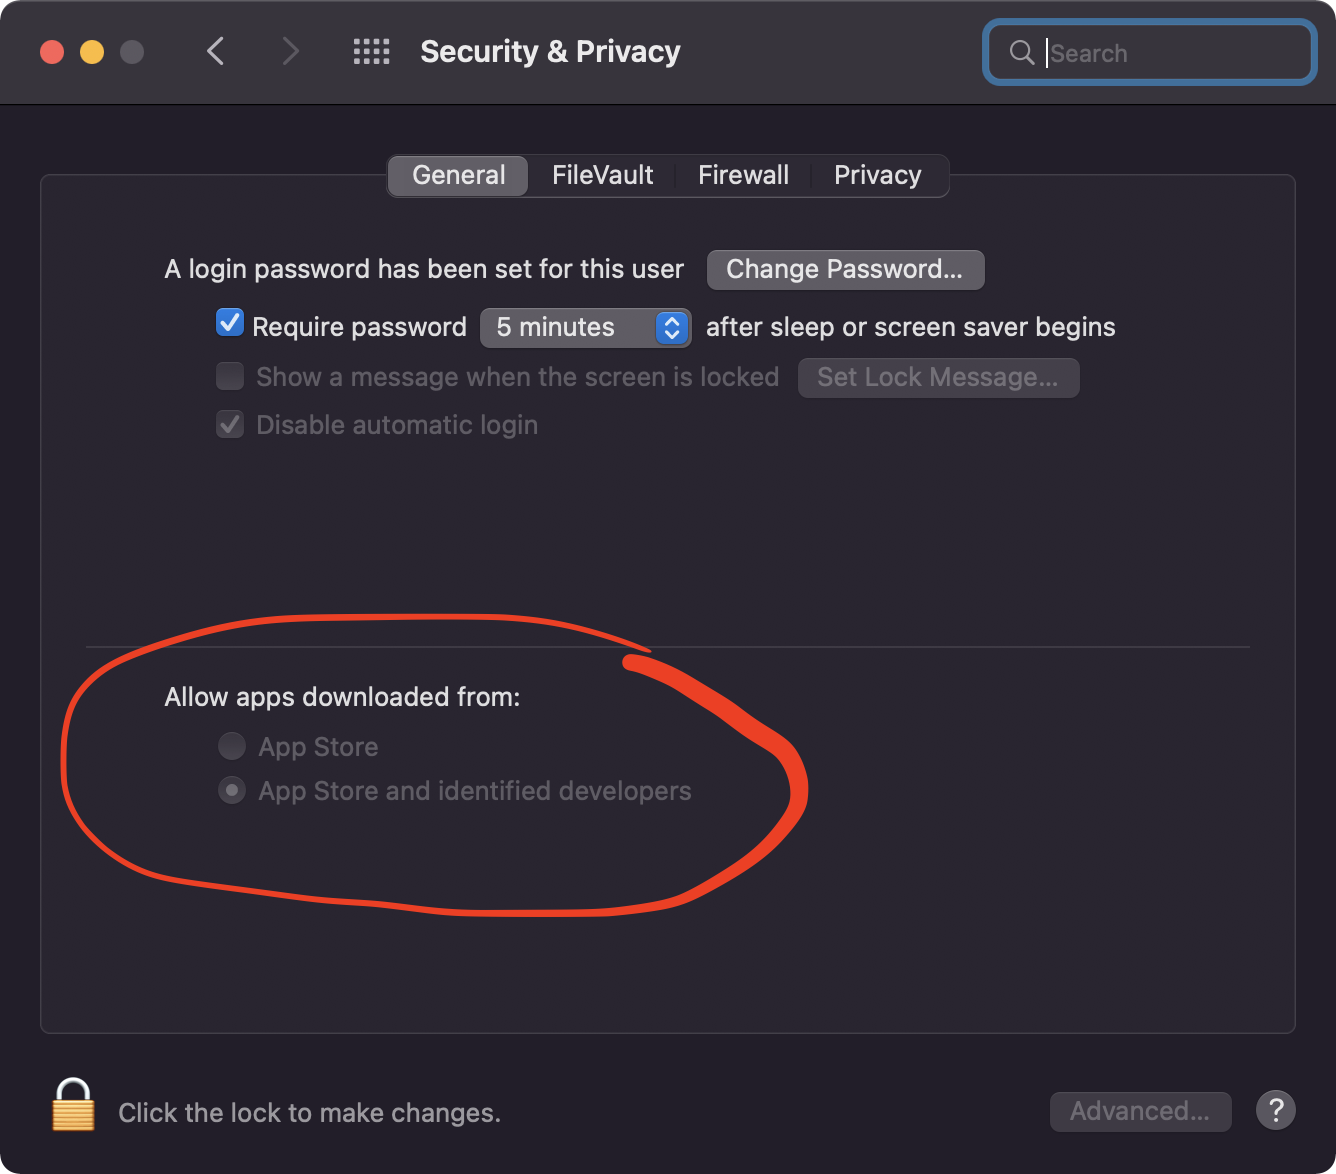This screenshot has width=1336, height=1174.
Task: Show all preferences grid icon
Action: [371, 52]
